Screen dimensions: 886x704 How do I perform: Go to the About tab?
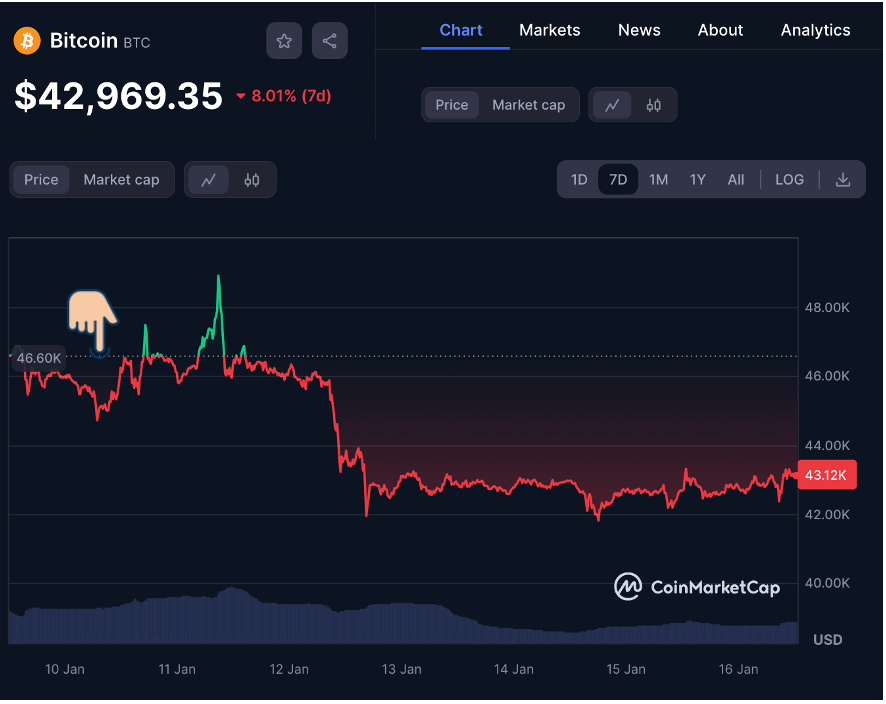tap(720, 30)
